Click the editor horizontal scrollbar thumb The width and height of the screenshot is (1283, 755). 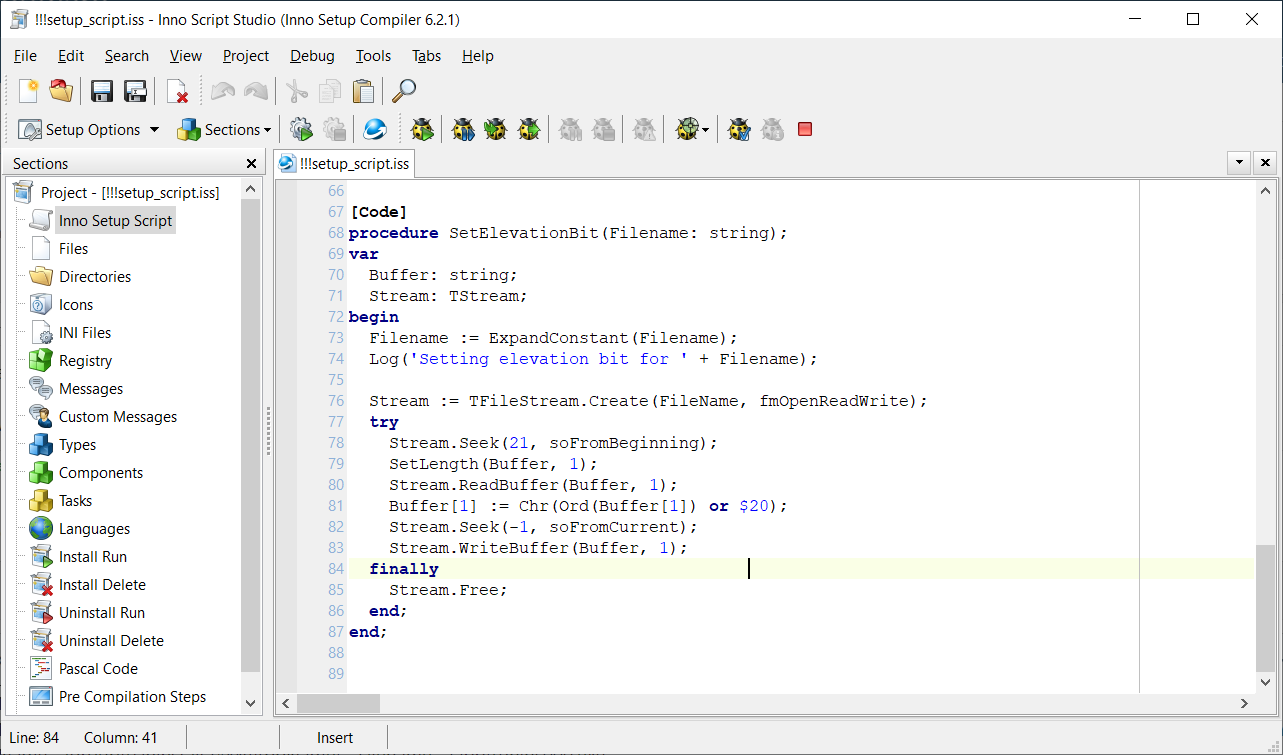[x=340, y=704]
